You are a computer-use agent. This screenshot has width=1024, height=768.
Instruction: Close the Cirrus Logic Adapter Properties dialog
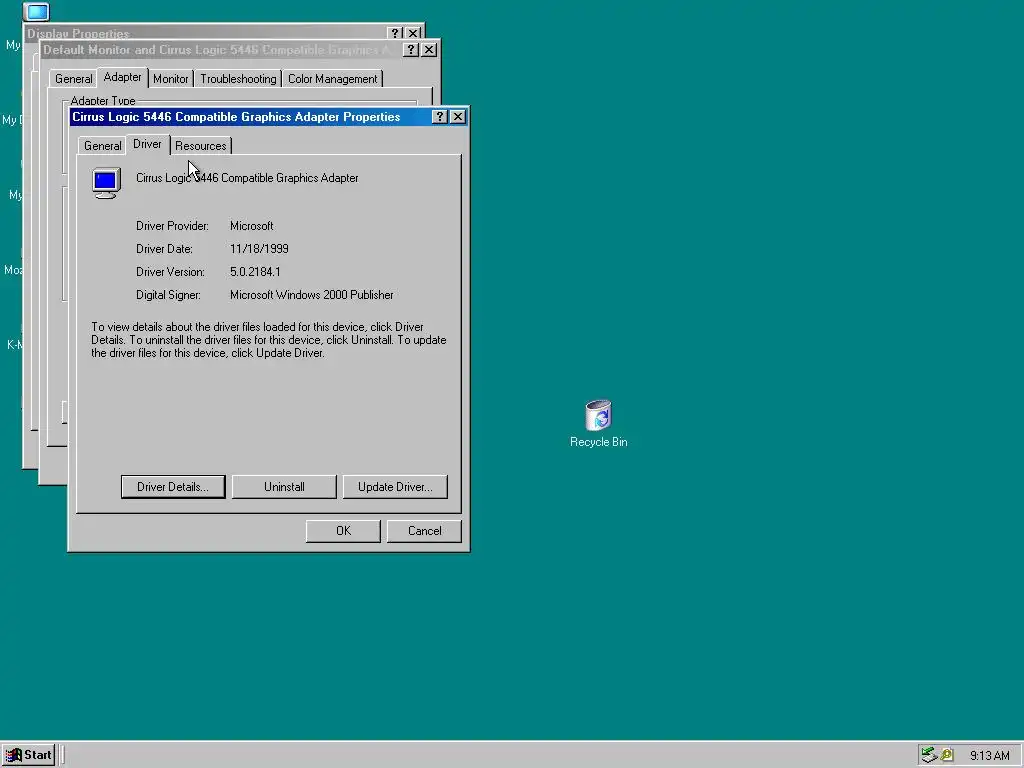point(458,117)
